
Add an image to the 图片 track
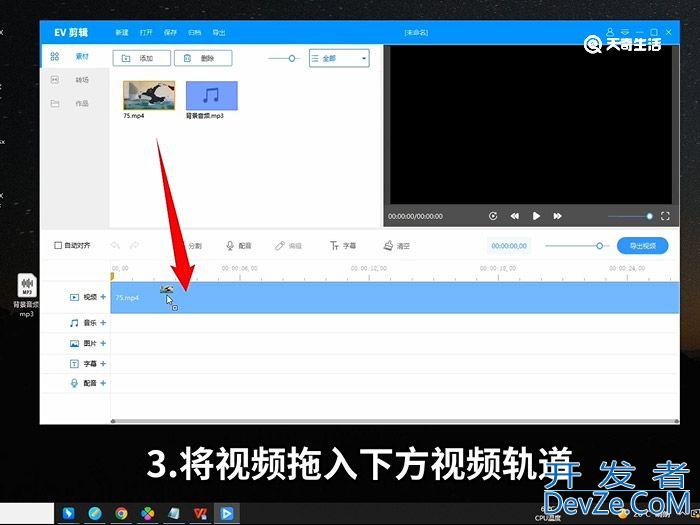pyautogui.click(x=103, y=343)
